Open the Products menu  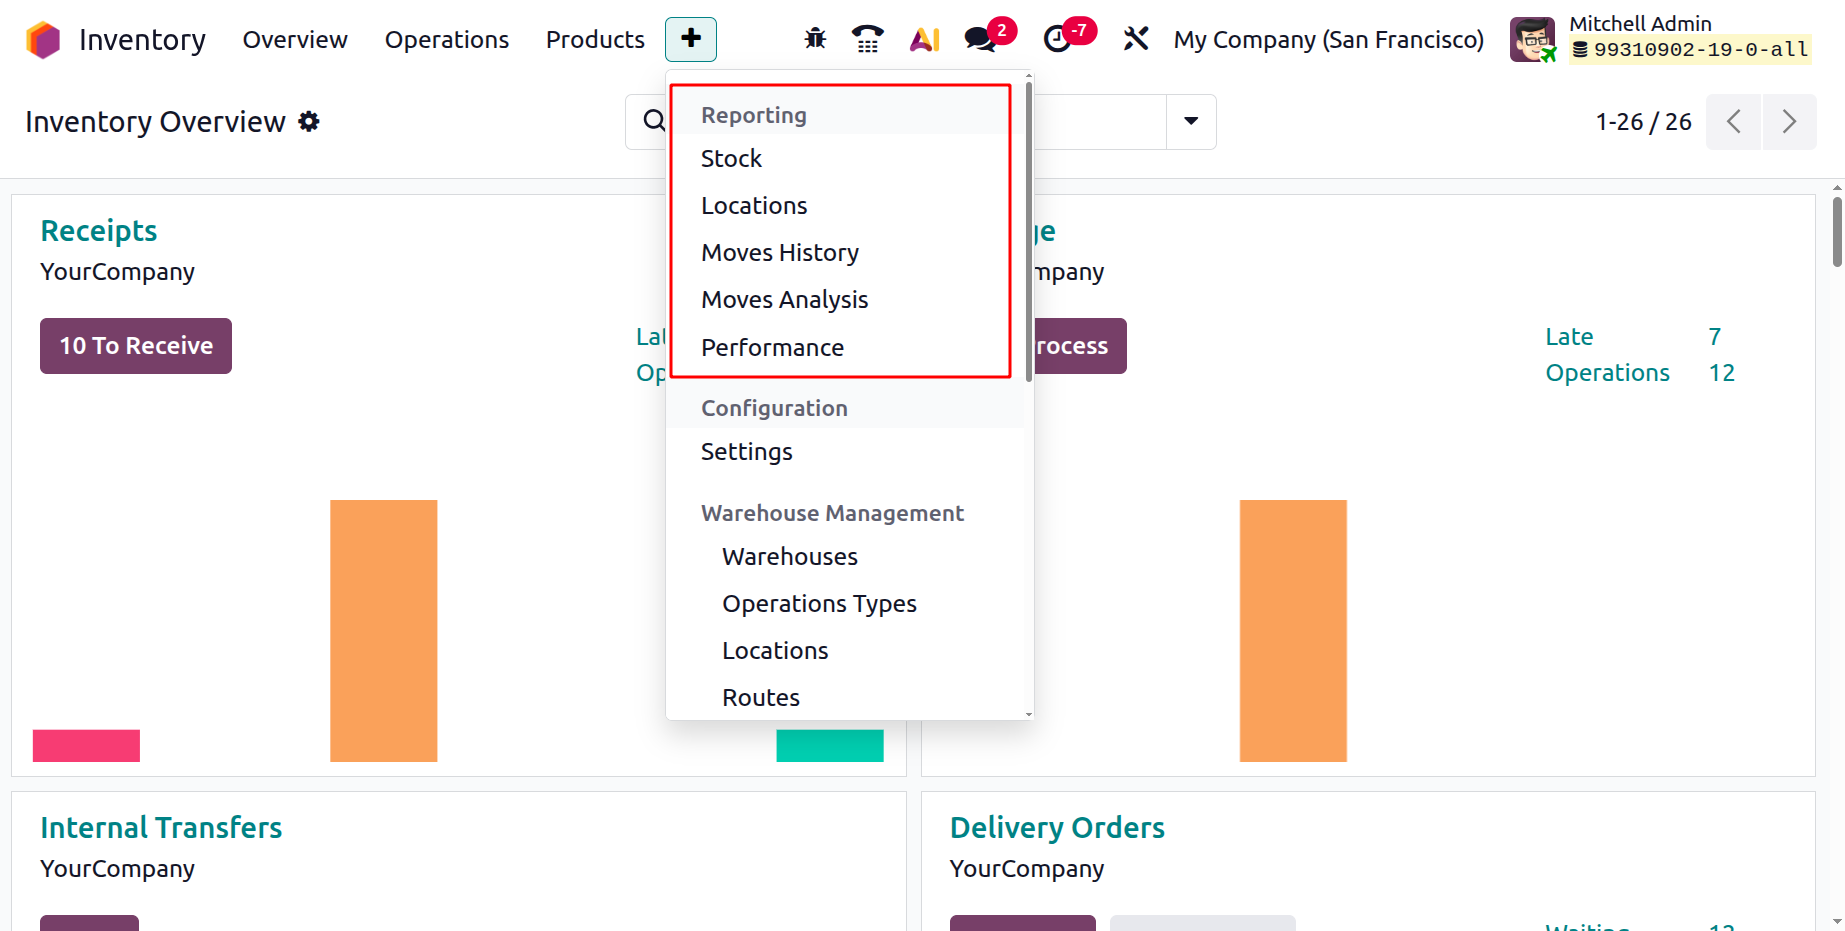click(x=594, y=40)
